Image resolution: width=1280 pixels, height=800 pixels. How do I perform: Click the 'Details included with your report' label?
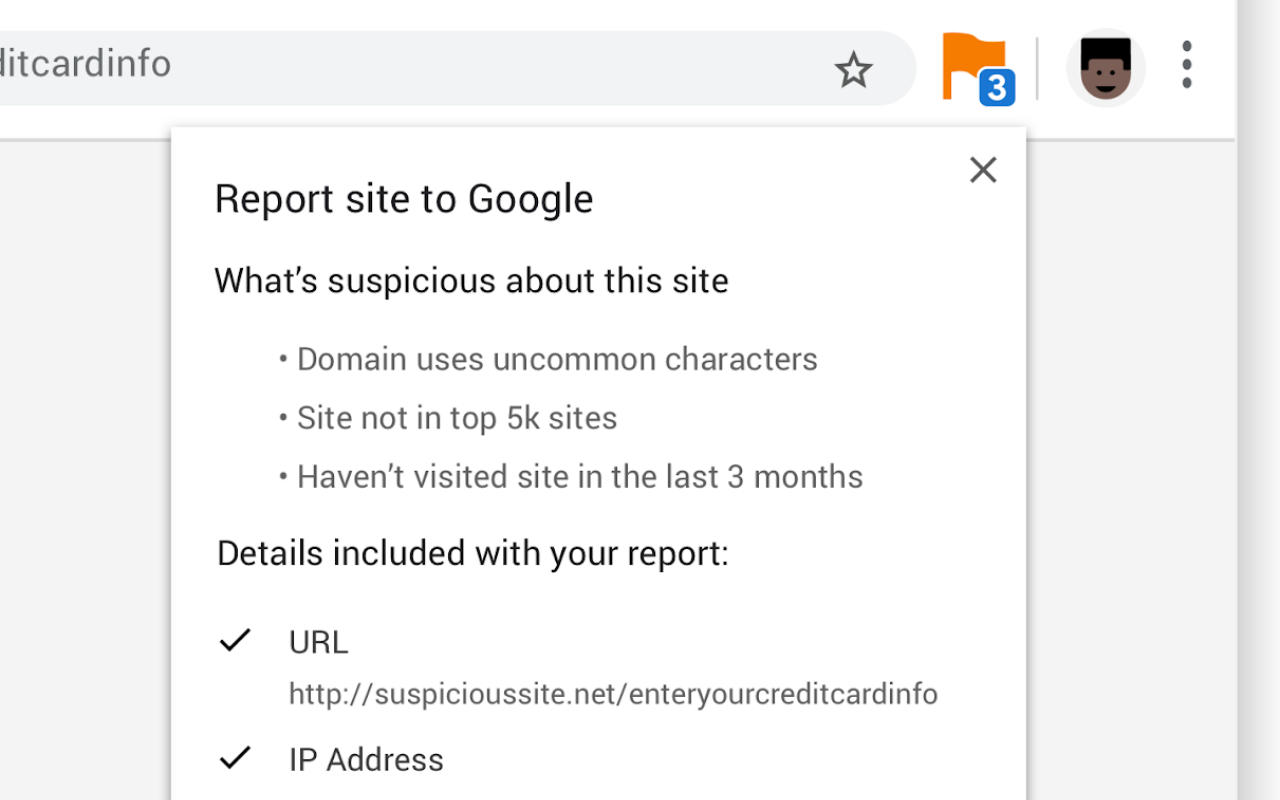click(473, 553)
